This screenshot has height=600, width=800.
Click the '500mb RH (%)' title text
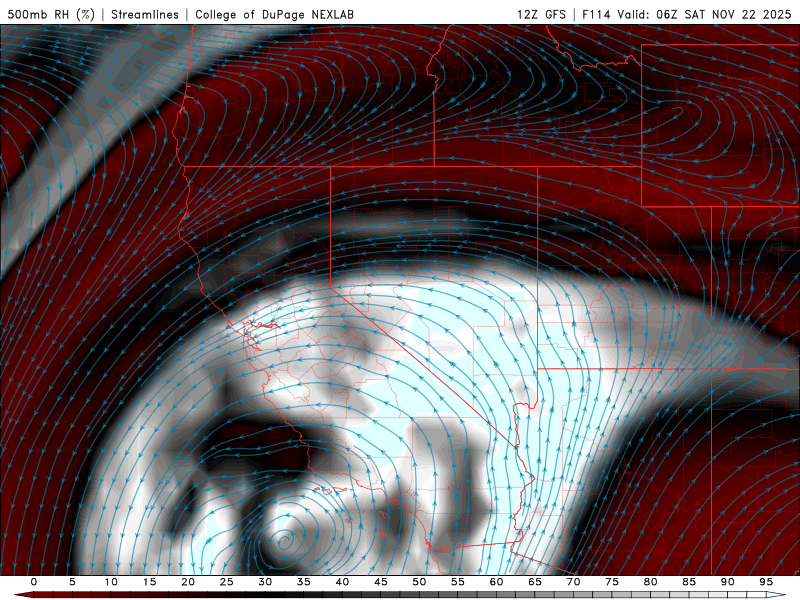(51, 14)
